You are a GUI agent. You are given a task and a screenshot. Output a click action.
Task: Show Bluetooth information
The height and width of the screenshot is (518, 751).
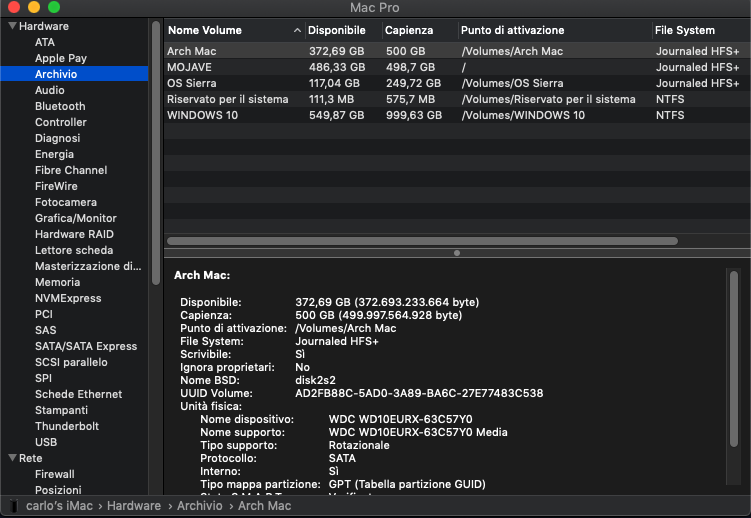click(x=60, y=106)
